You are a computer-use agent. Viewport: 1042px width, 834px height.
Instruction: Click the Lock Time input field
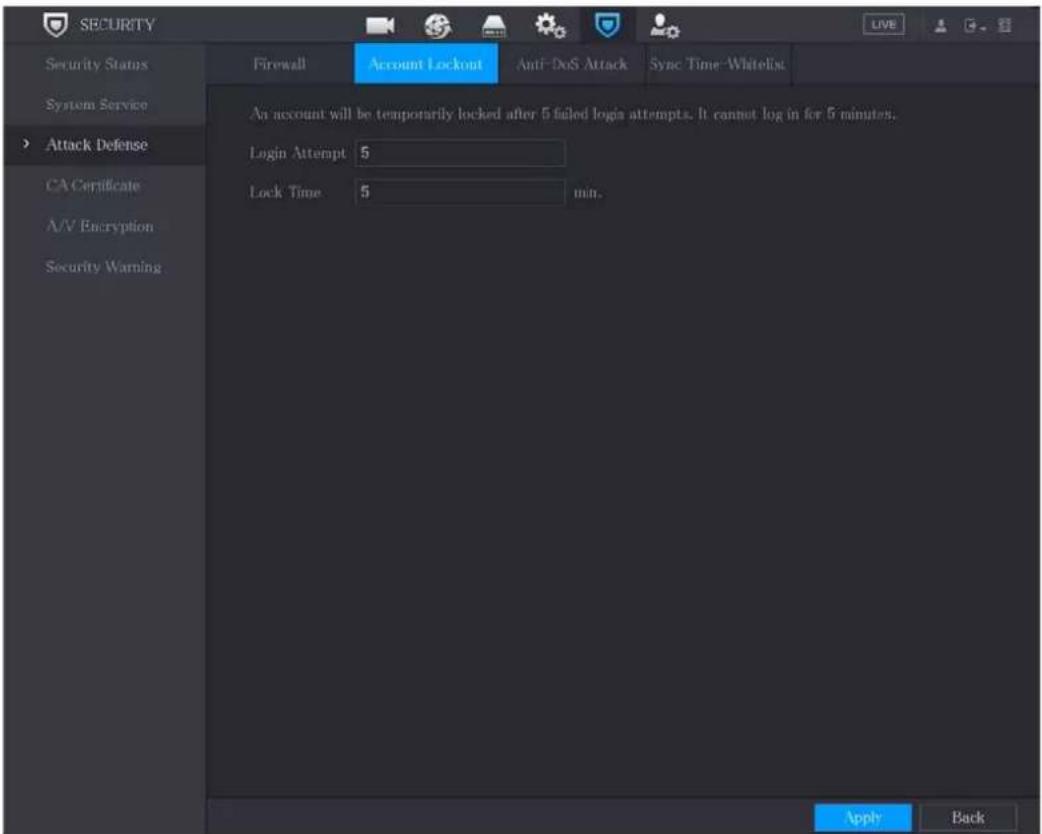pyautogui.click(x=461, y=193)
